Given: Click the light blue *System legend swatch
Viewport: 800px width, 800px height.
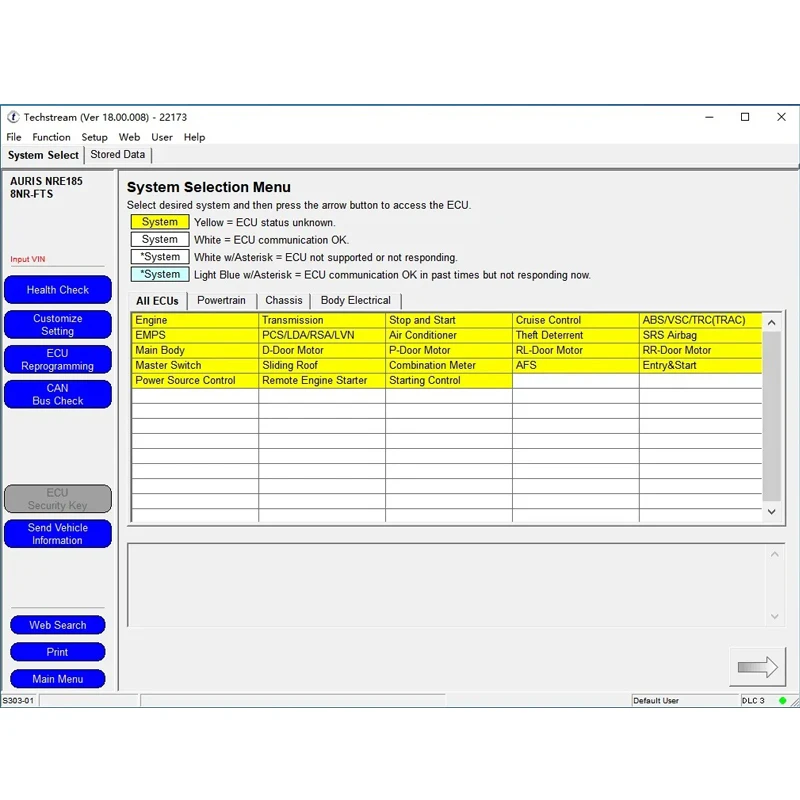Looking at the screenshot, I should [160, 274].
